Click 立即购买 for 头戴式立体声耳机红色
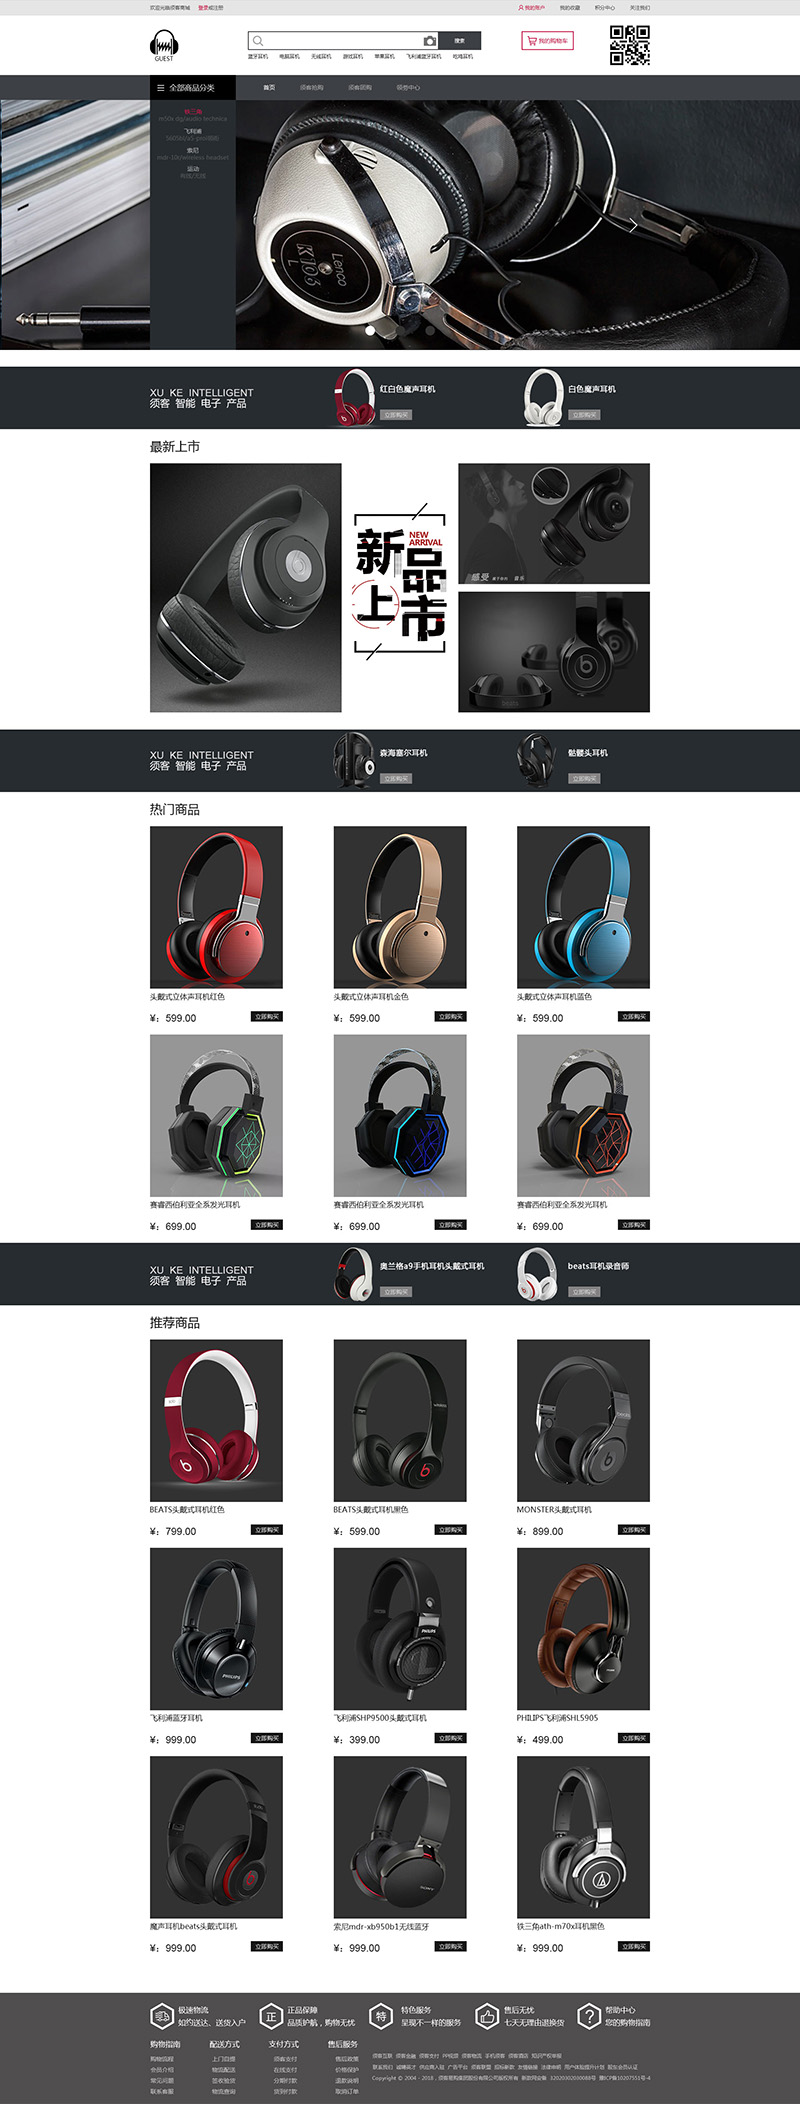 click(266, 1017)
